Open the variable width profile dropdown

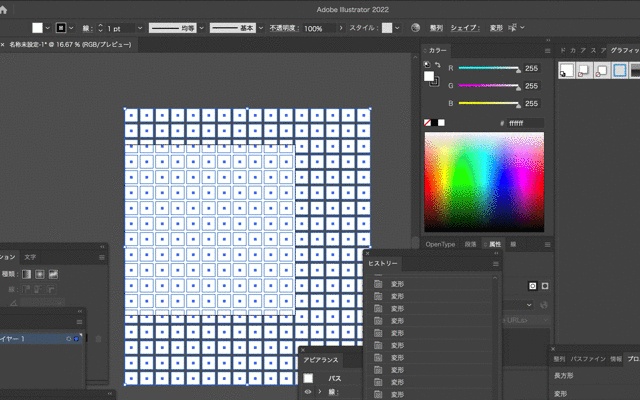pyautogui.click(x=200, y=28)
